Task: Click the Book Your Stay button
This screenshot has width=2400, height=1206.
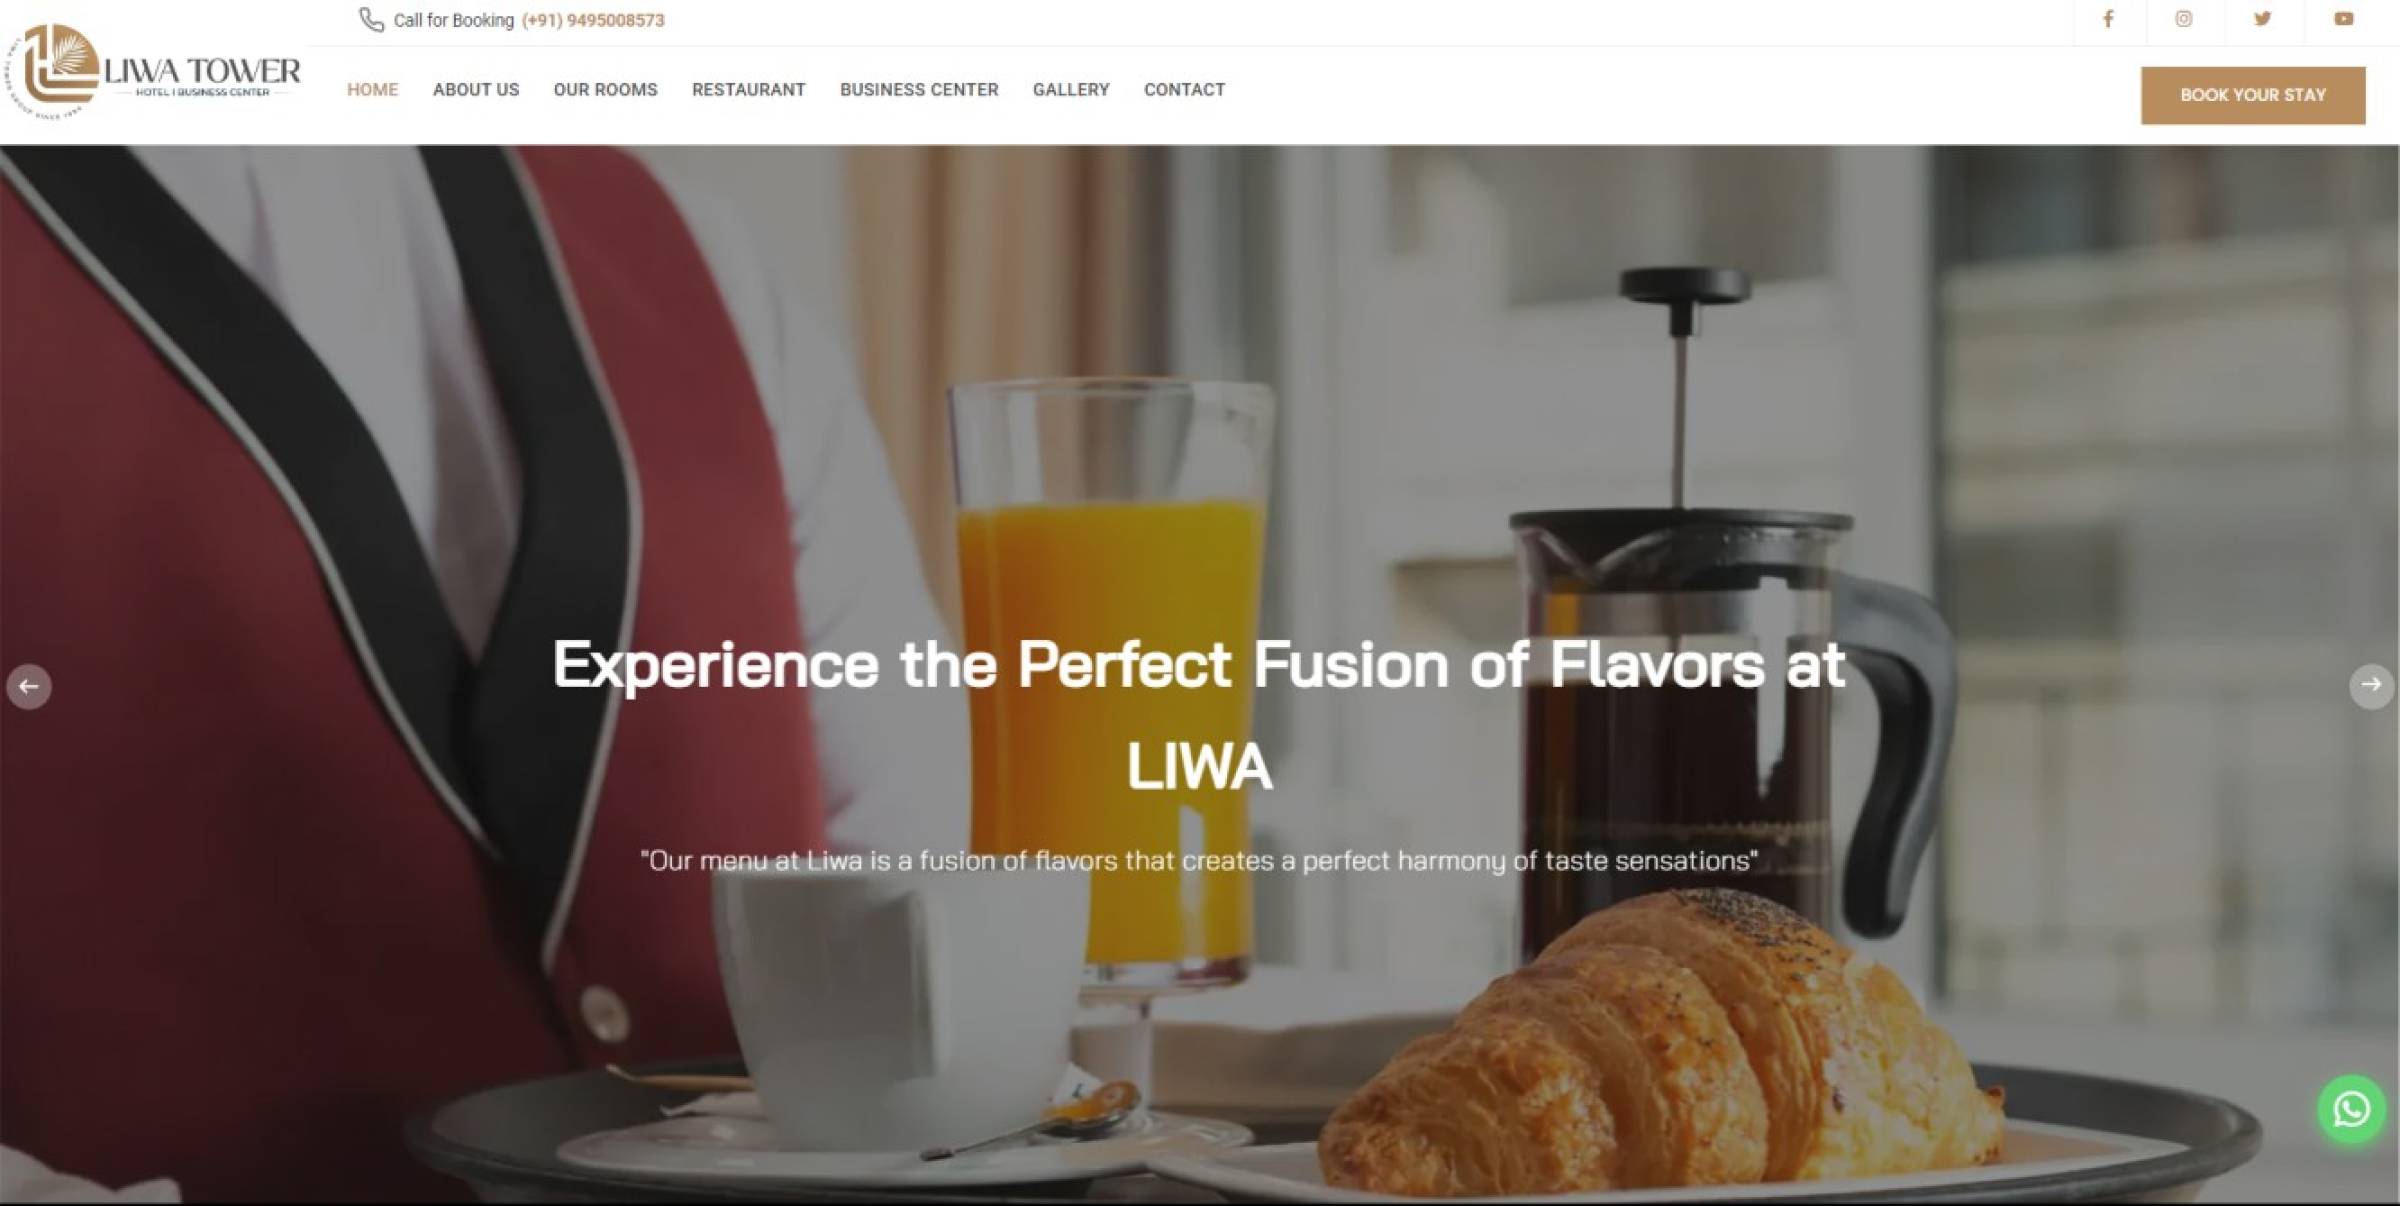Action: point(2253,96)
